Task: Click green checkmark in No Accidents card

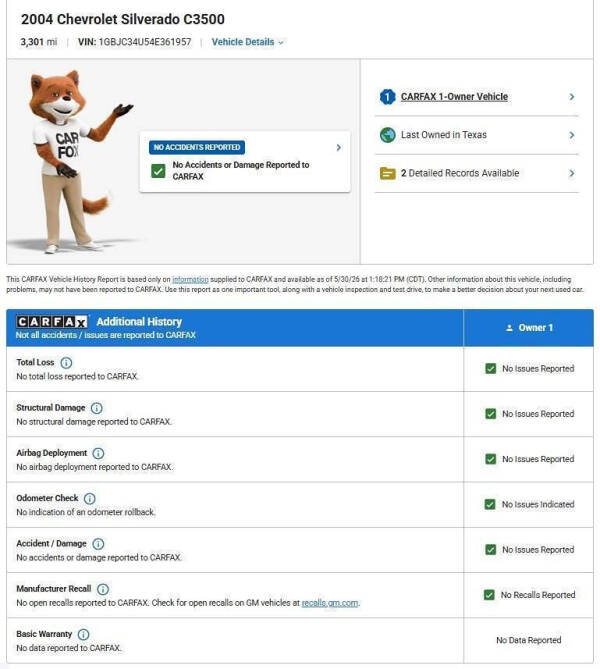Action: [x=158, y=171]
